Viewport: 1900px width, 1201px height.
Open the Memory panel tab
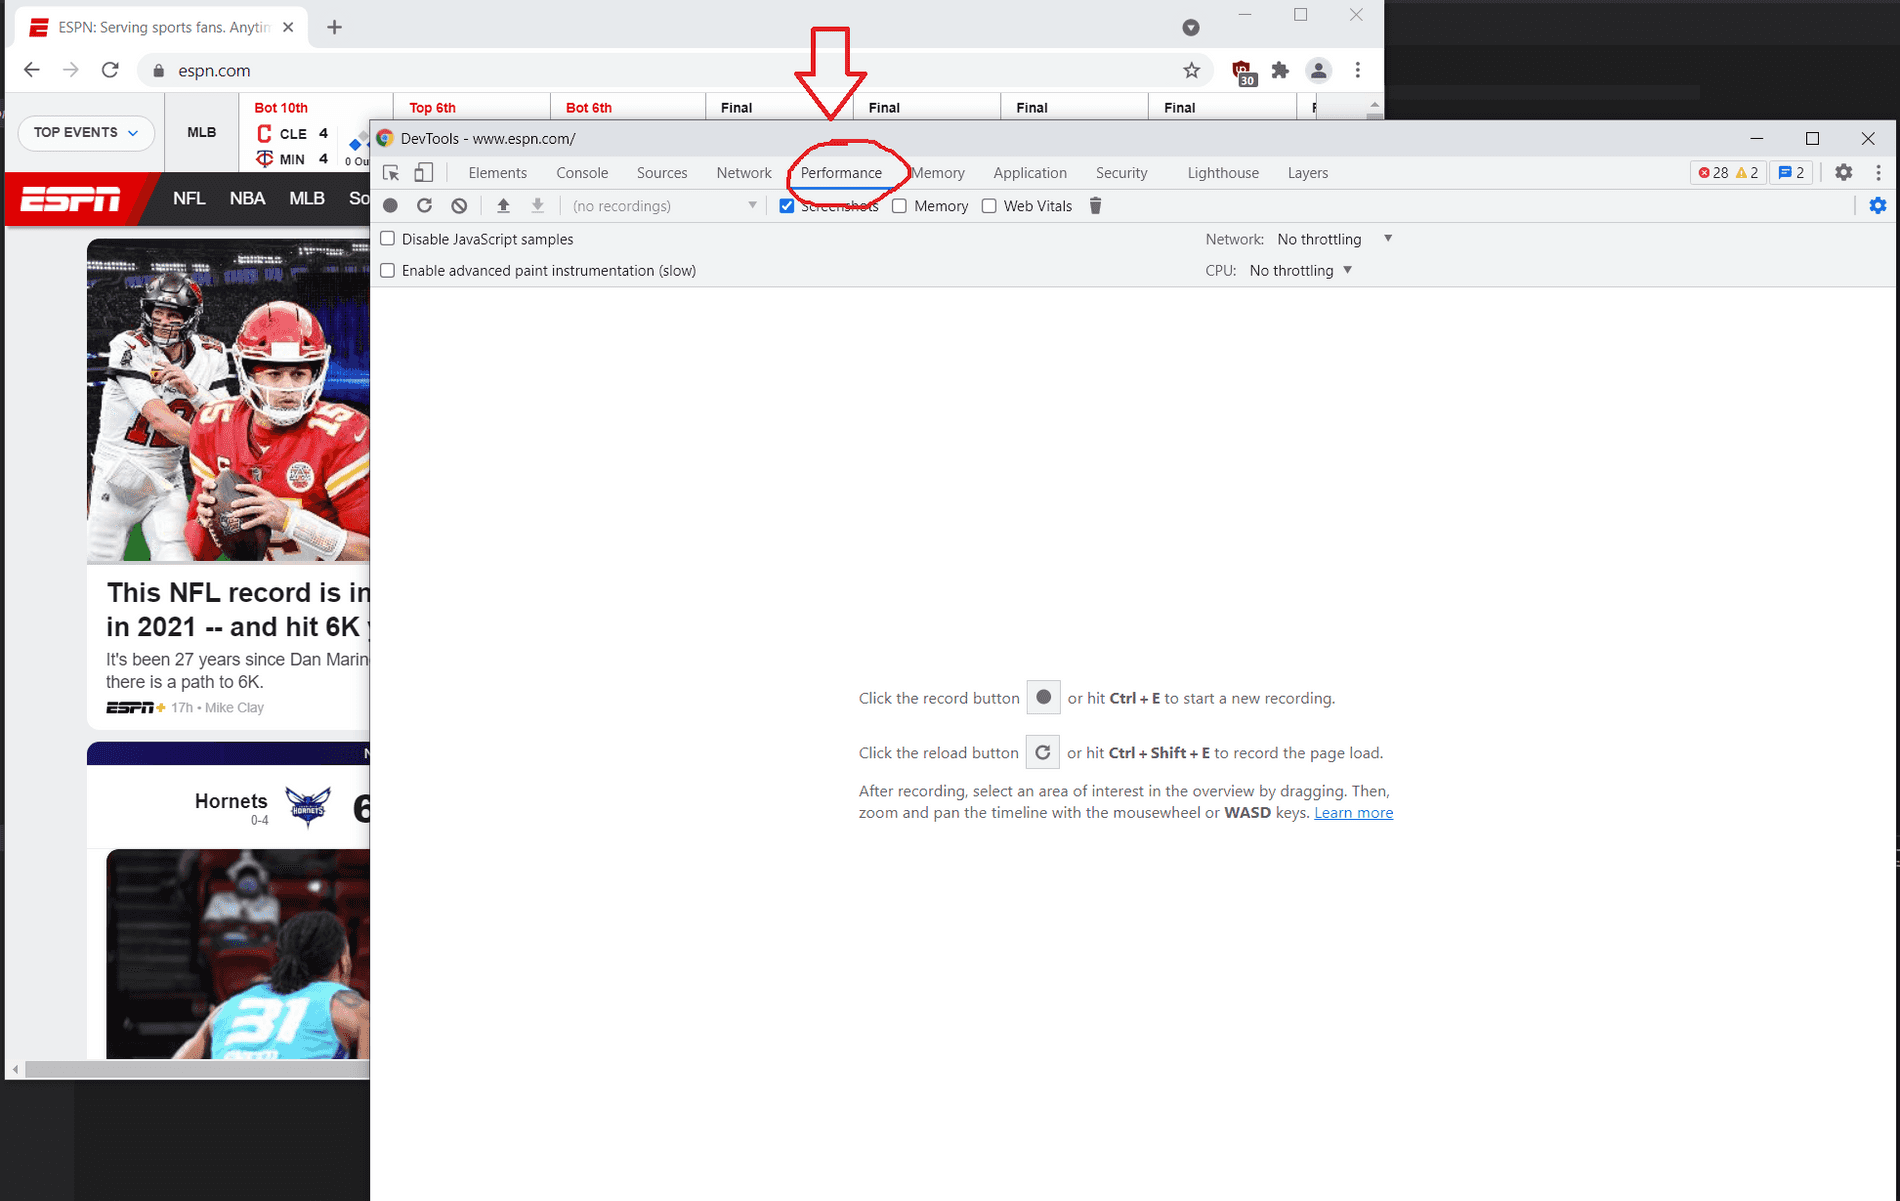coord(937,172)
